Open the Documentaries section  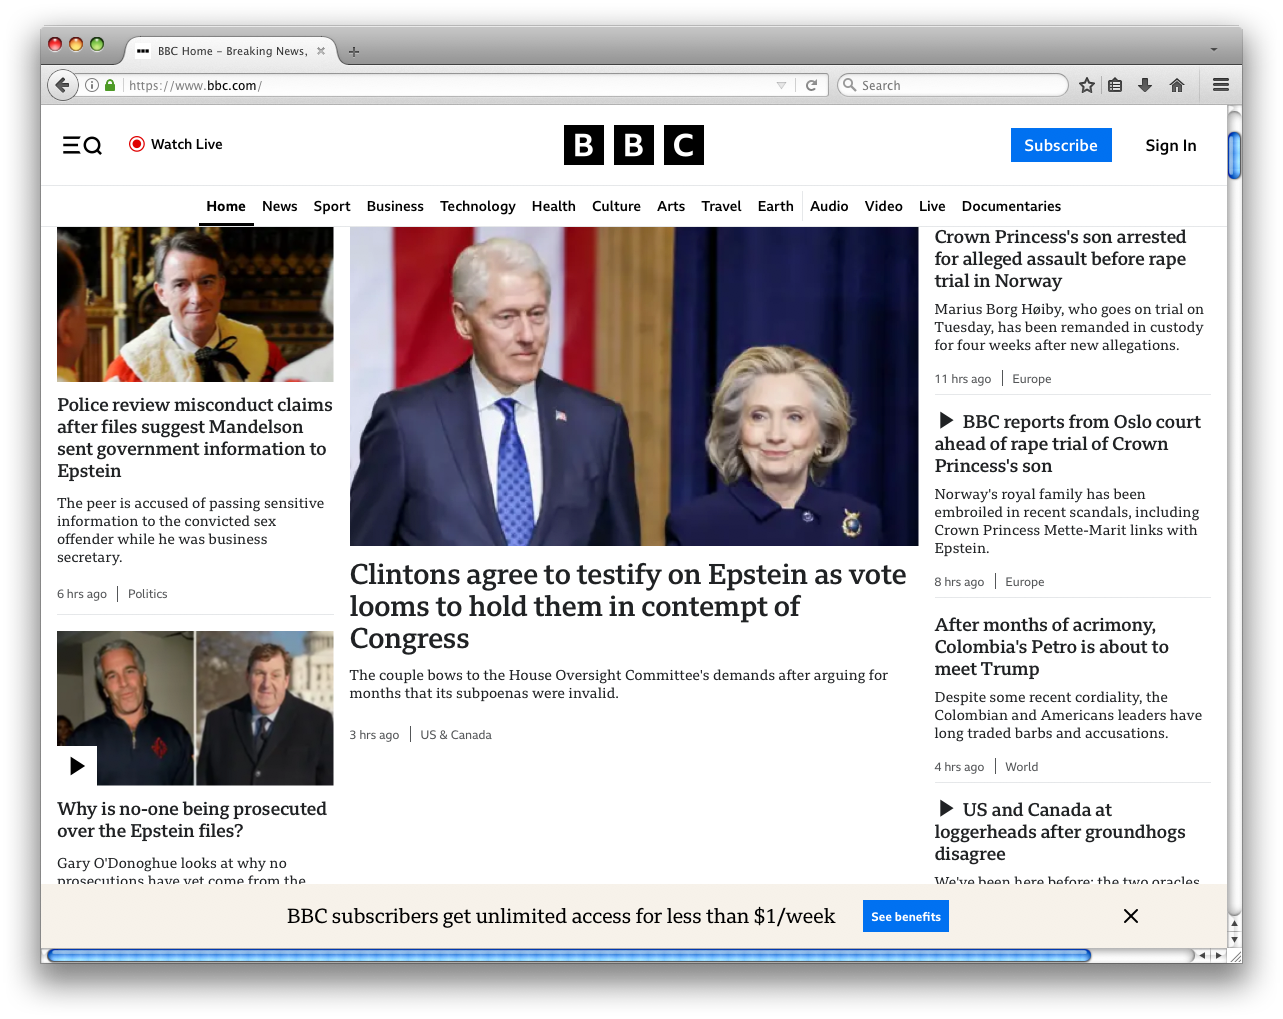point(1011,206)
